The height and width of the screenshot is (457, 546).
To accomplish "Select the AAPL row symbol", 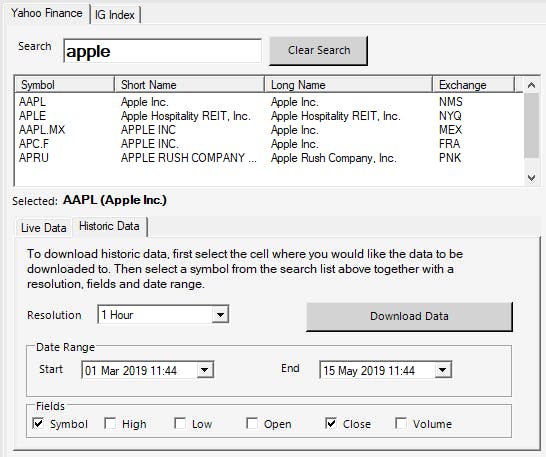I will coord(32,102).
